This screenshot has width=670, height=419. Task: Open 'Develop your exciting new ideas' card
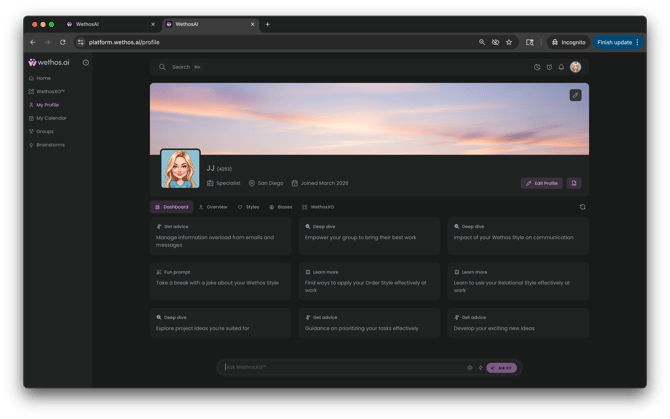coord(518,323)
